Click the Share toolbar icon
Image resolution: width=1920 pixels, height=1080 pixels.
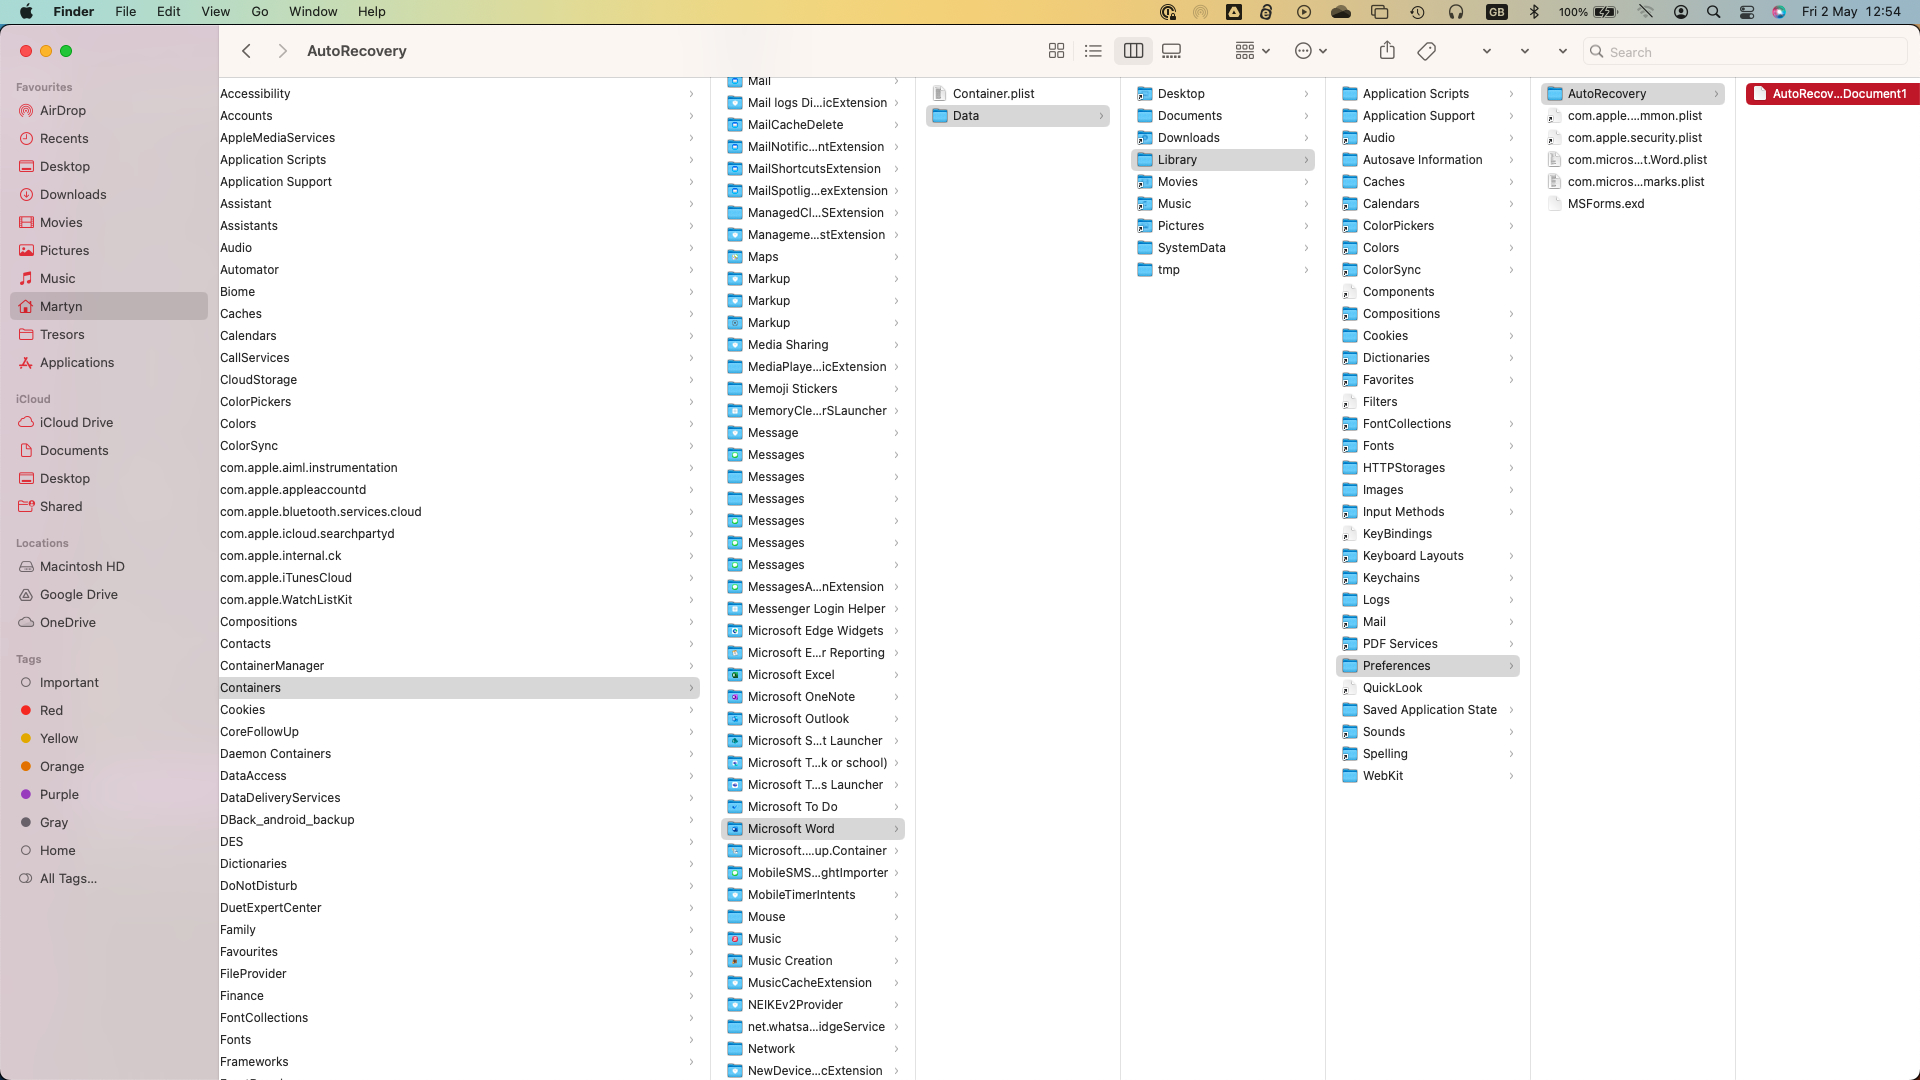tap(1387, 51)
